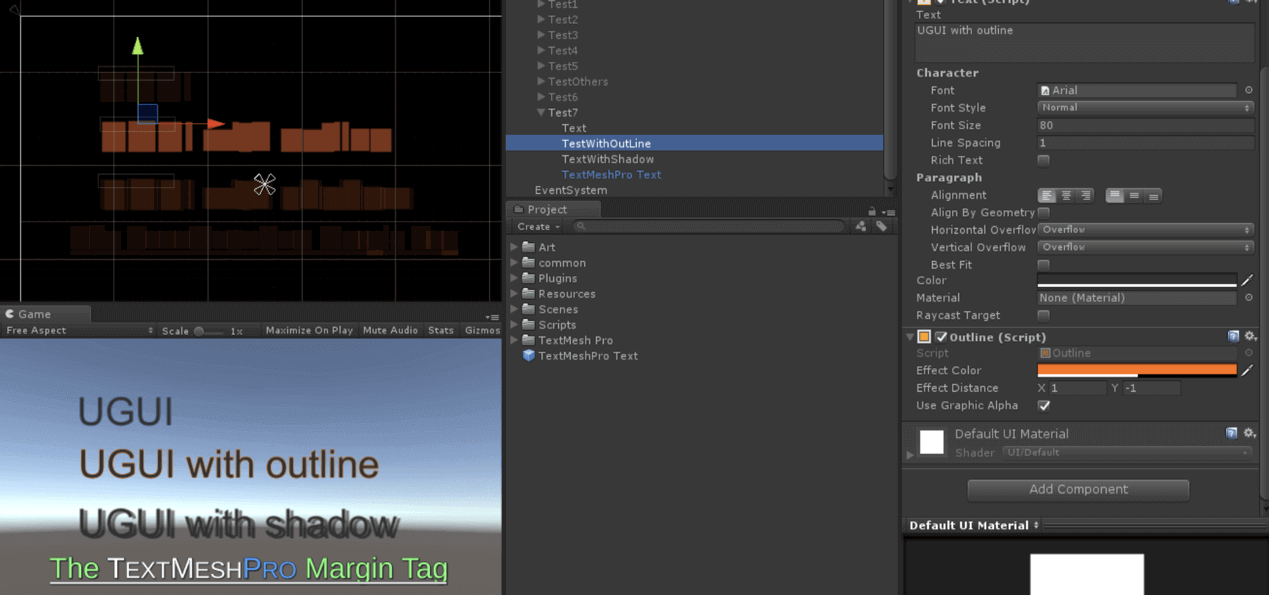This screenshot has height=595, width=1269.
Task: Open the Font Style dropdown
Action: [1145, 108]
